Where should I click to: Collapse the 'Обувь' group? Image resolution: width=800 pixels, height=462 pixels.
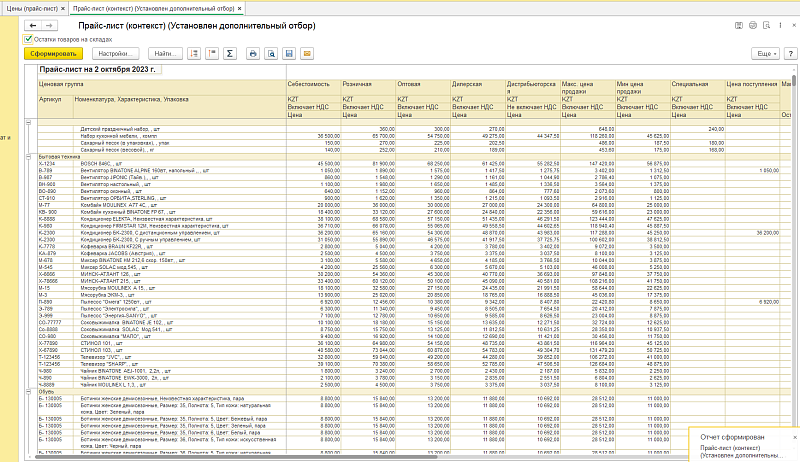pos(27,393)
